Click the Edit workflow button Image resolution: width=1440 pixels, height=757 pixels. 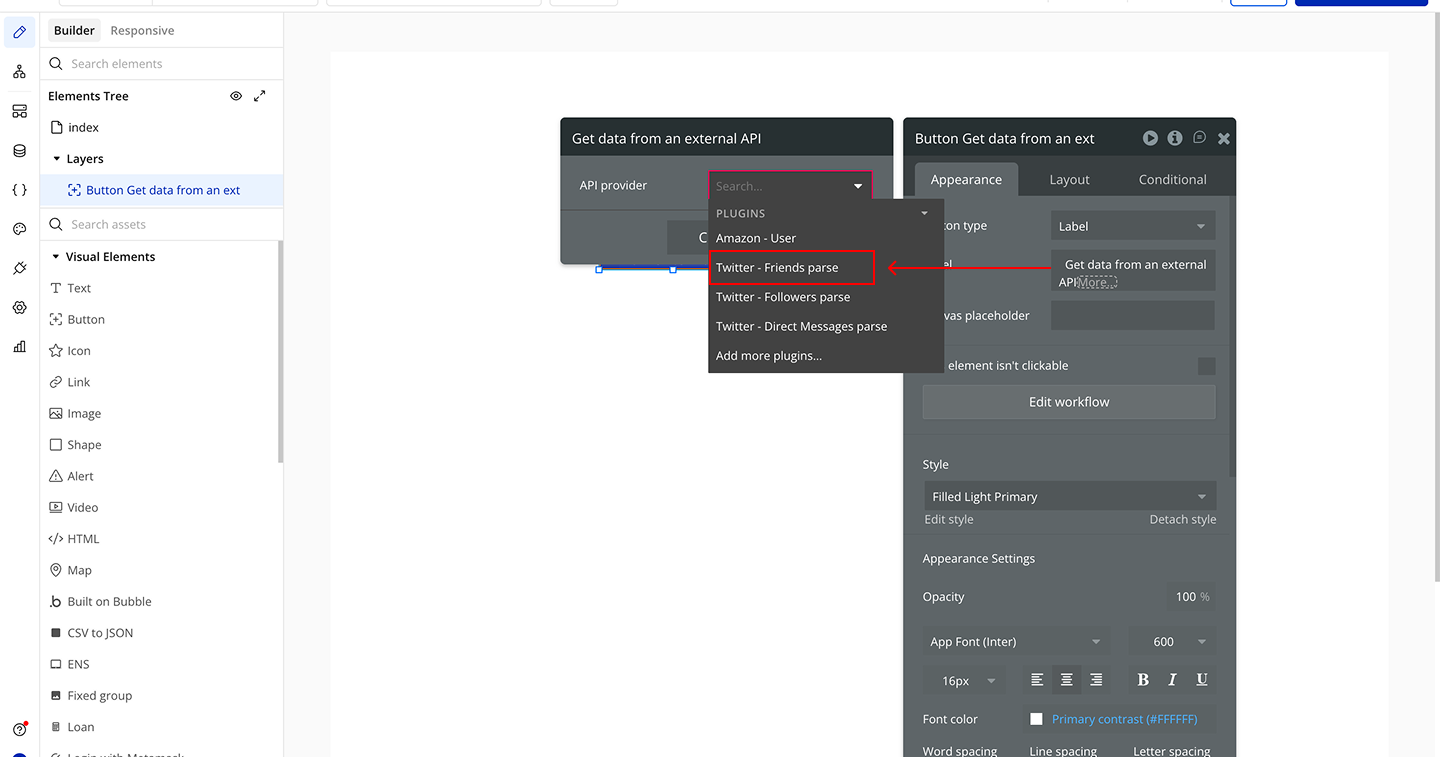click(1069, 402)
